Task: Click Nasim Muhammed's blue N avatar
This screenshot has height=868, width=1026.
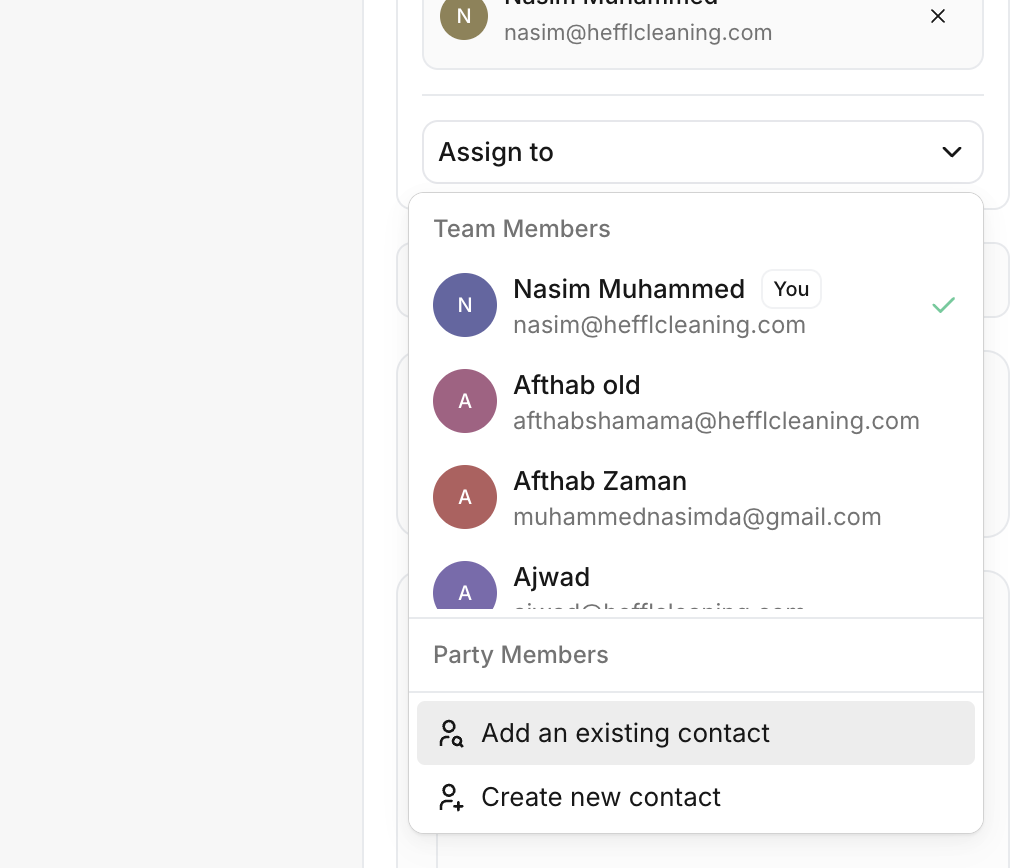Action: [465, 305]
